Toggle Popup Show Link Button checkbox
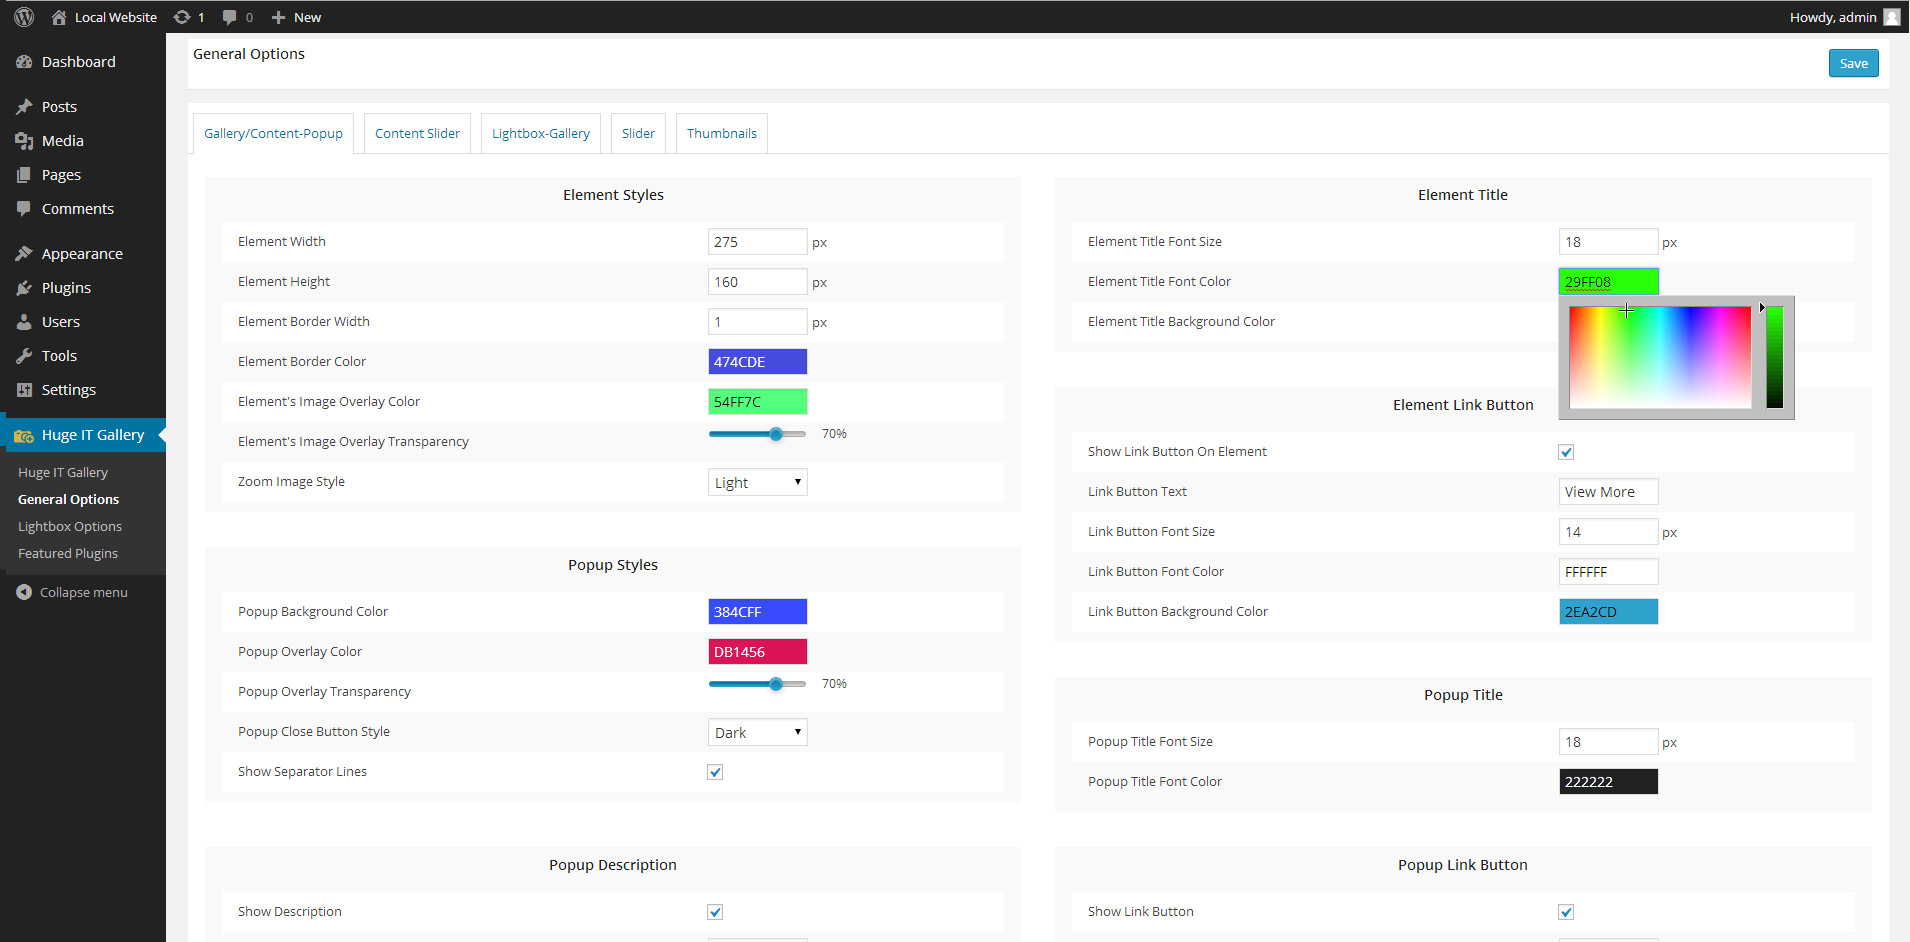 coord(1566,912)
